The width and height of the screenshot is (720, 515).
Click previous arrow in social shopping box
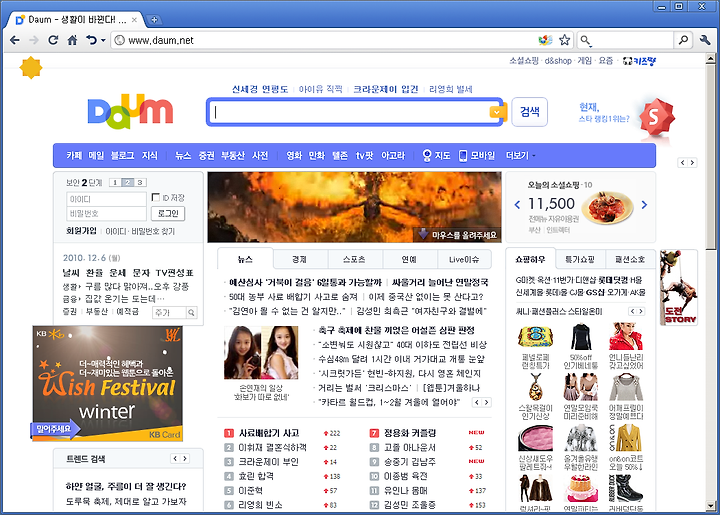click(518, 205)
